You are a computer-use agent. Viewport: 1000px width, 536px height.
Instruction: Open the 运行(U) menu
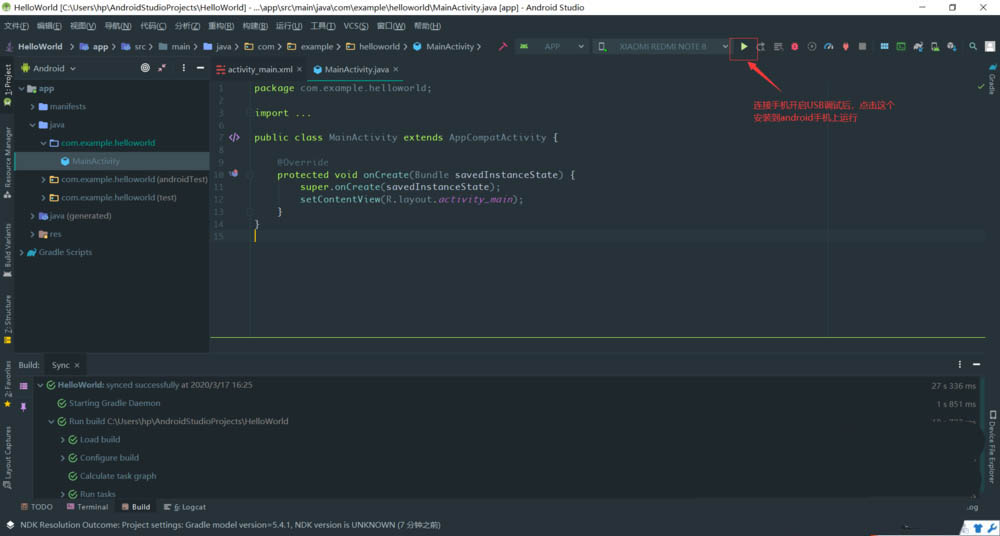289,26
